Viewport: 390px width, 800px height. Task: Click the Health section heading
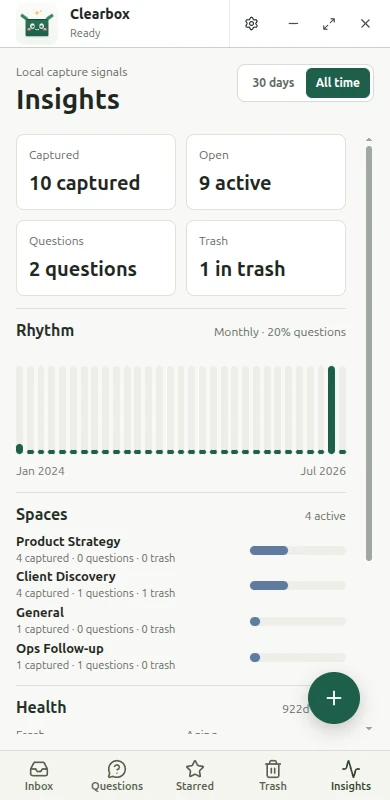click(41, 707)
